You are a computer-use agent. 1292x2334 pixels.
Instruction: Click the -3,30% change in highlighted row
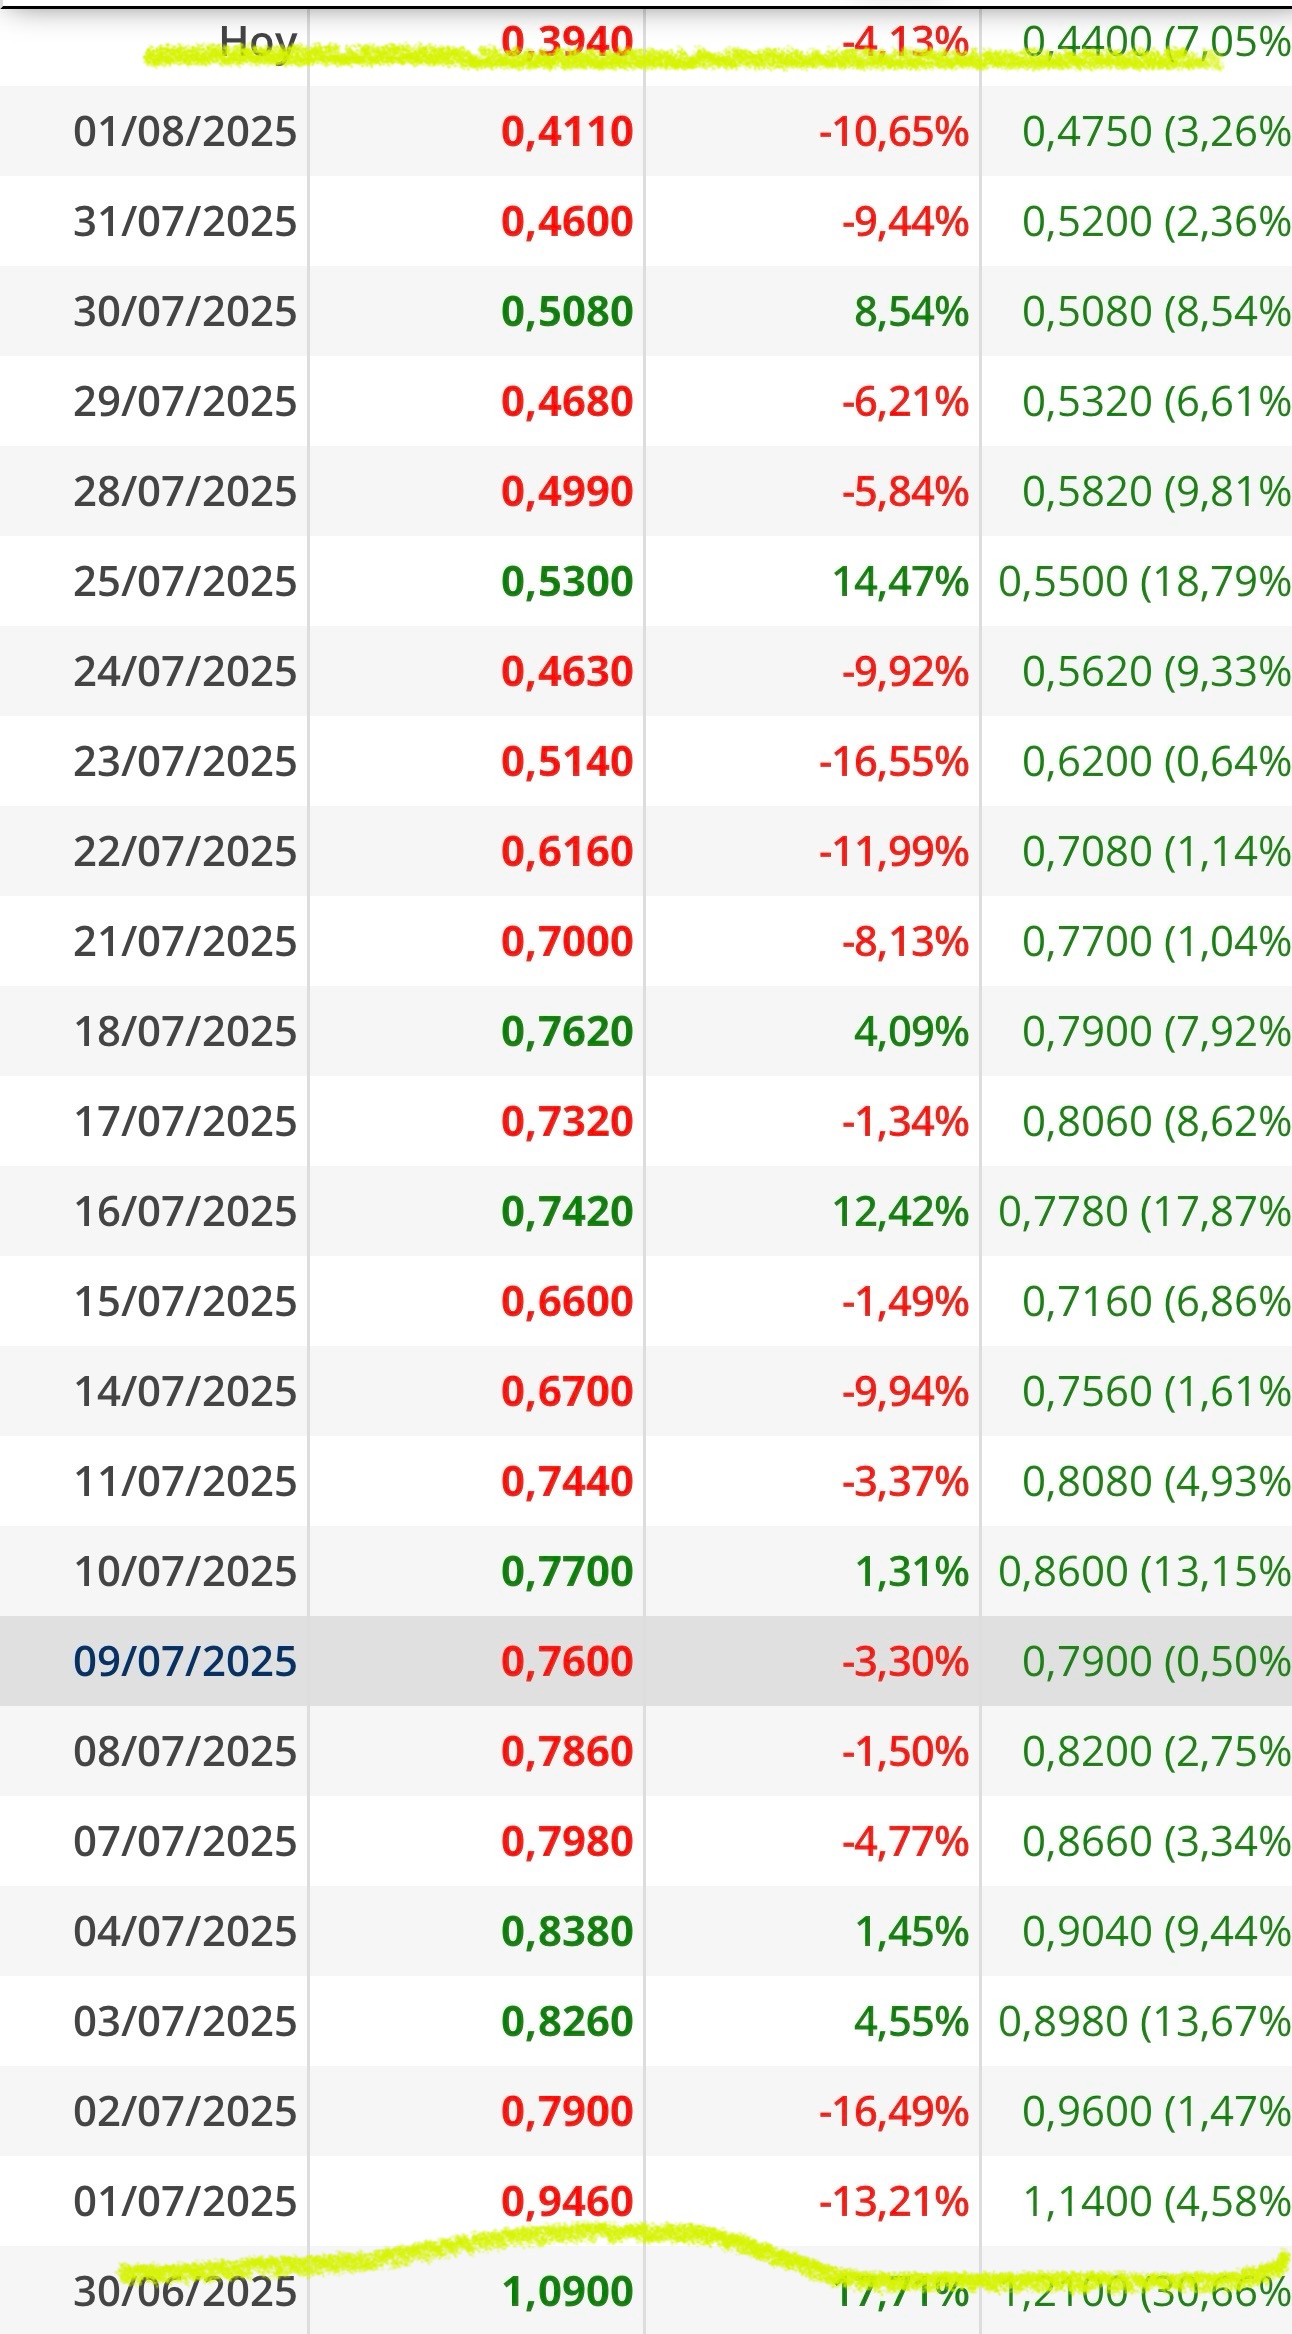(905, 1662)
